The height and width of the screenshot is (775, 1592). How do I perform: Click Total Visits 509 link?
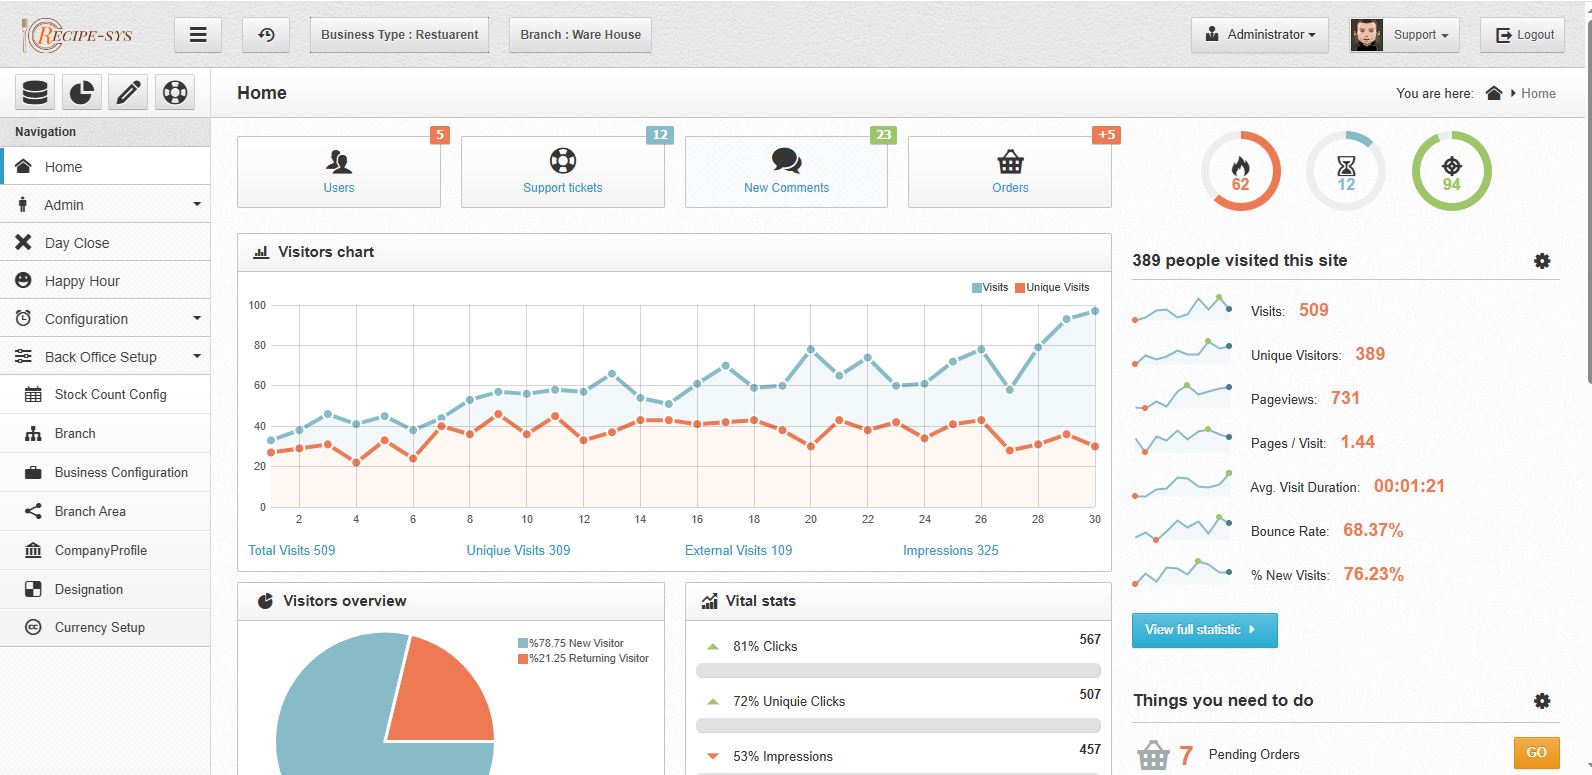point(292,551)
